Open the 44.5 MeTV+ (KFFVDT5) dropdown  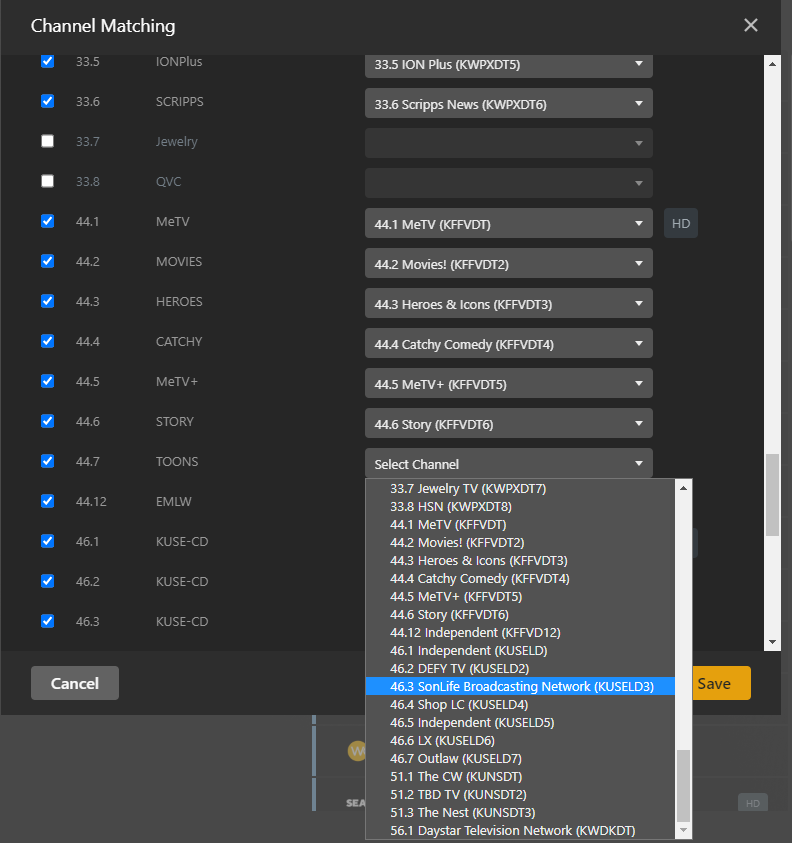[x=509, y=383]
